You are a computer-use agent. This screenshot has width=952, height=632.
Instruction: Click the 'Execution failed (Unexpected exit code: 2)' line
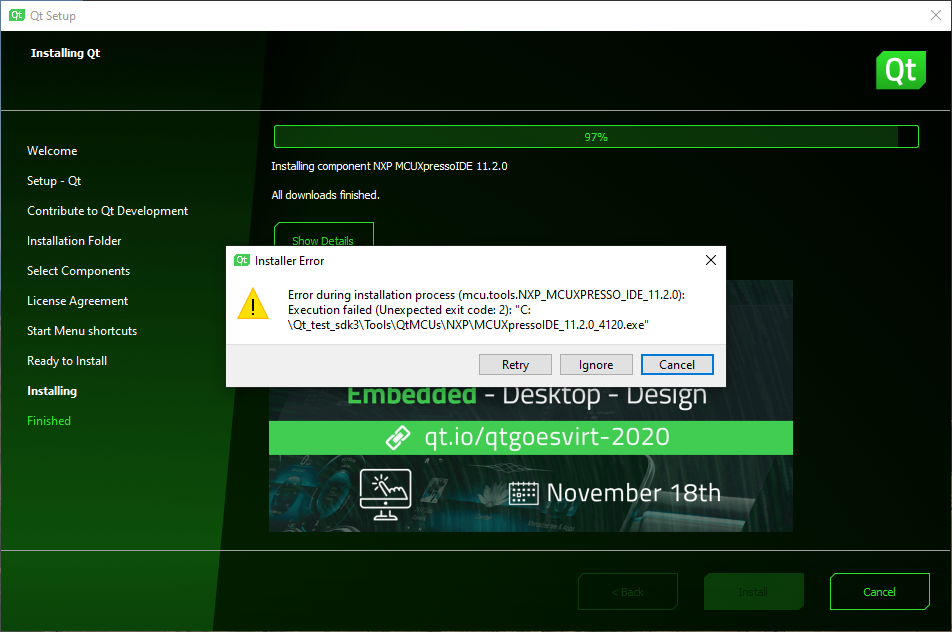coord(409,310)
